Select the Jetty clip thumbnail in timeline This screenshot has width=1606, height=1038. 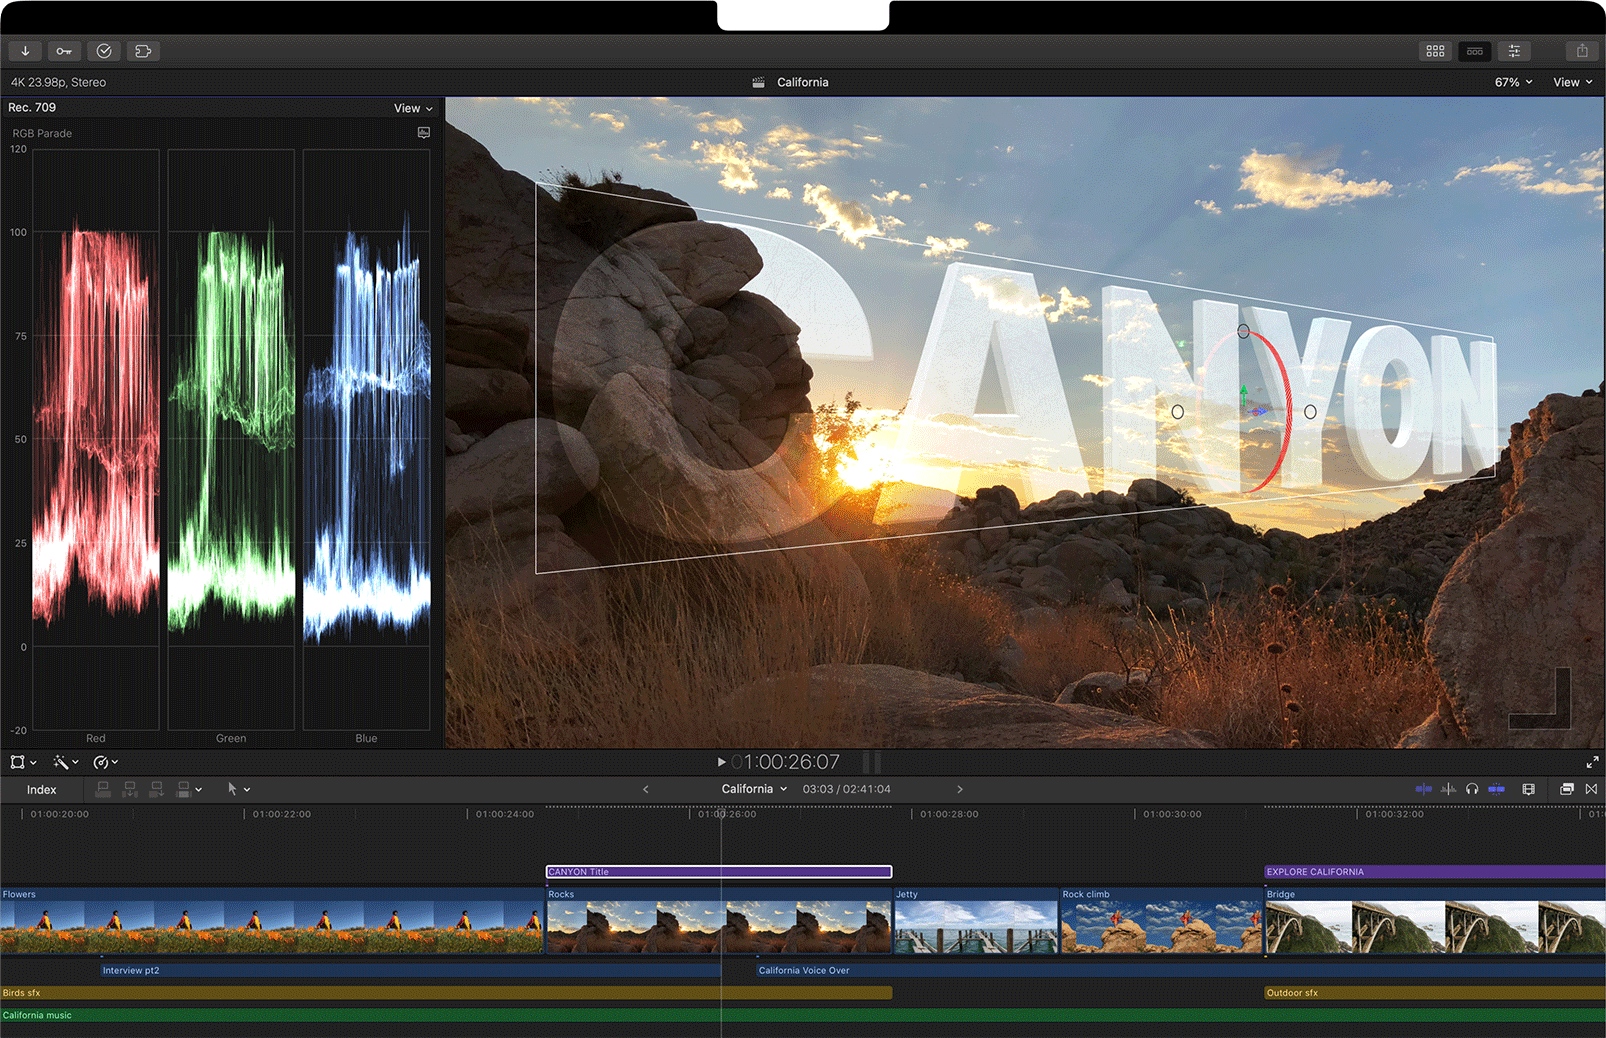click(x=975, y=926)
